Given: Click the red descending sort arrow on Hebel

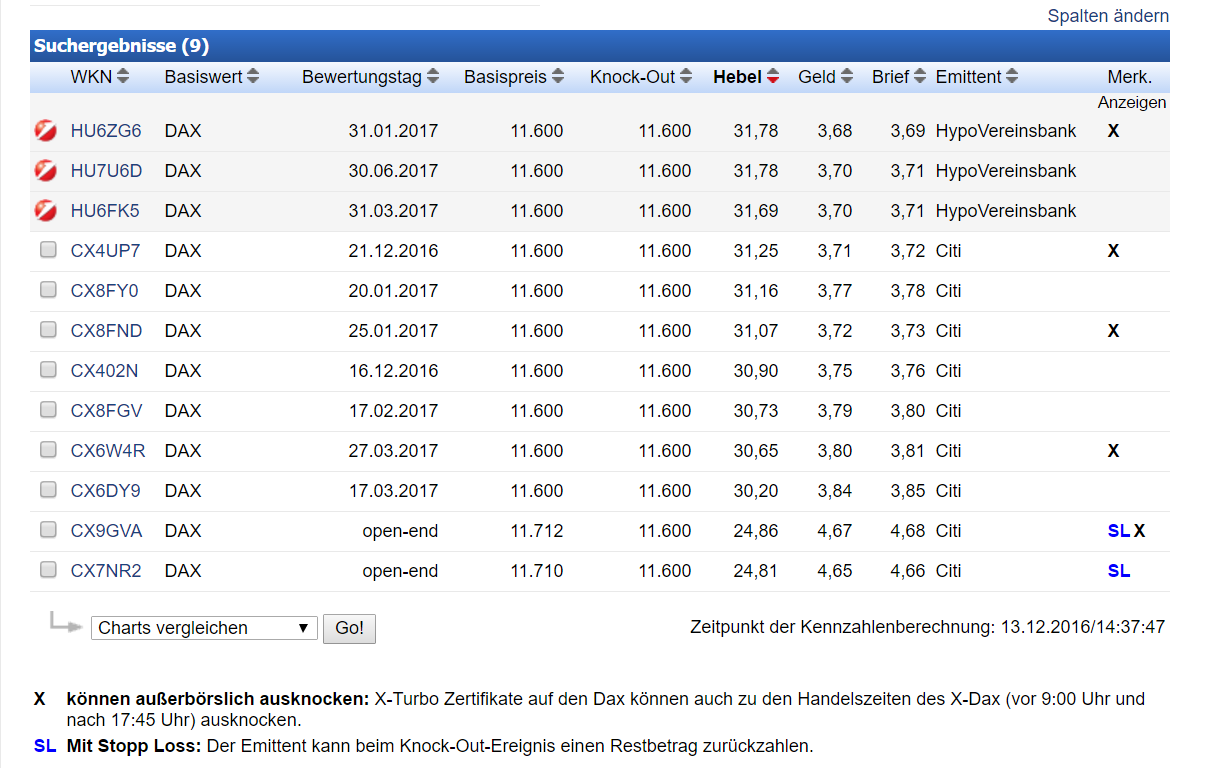Looking at the screenshot, I should [771, 76].
